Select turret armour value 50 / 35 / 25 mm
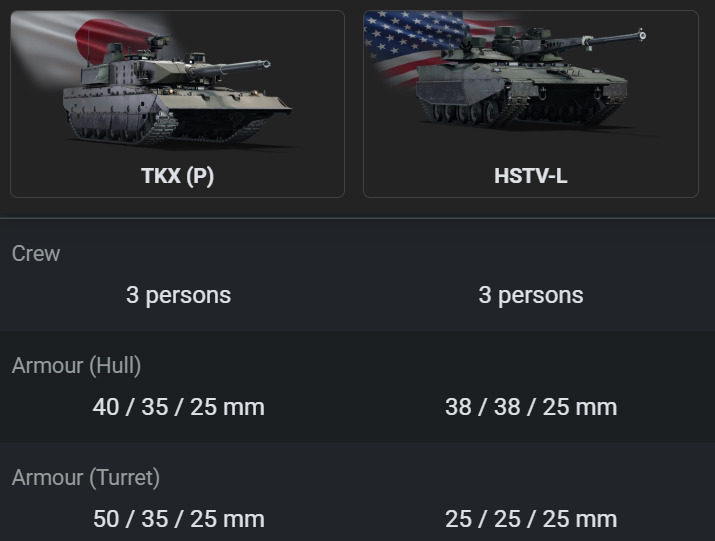The width and height of the screenshot is (715, 541). 178,519
